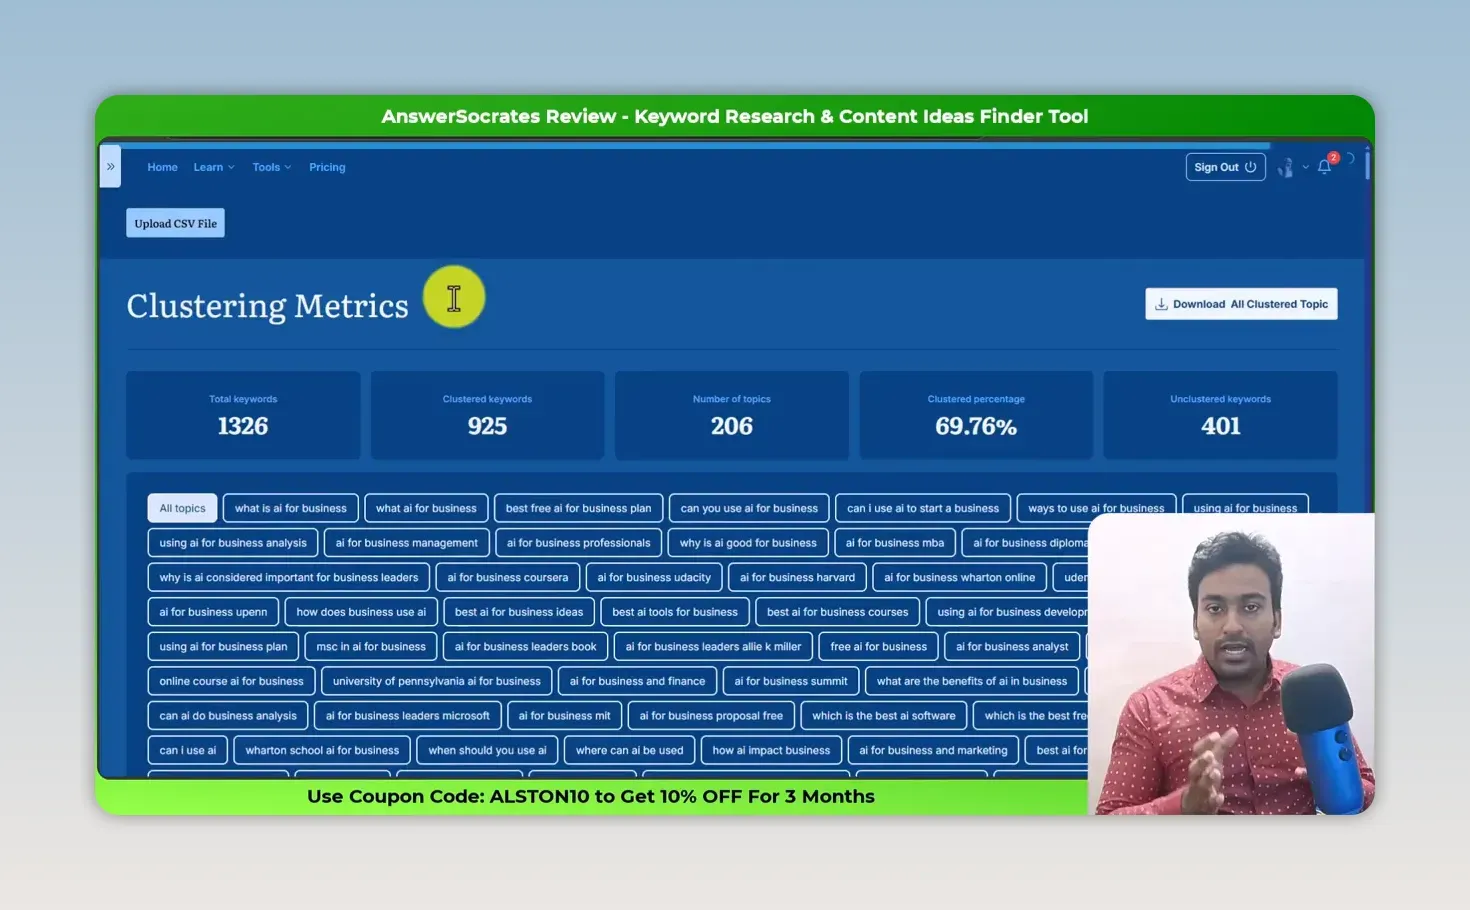Choose 'wharton school ai for business' chip

[x=322, y=750]
